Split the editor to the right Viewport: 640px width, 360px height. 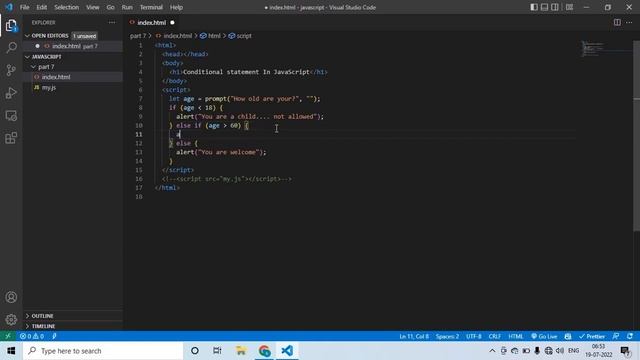617,22
